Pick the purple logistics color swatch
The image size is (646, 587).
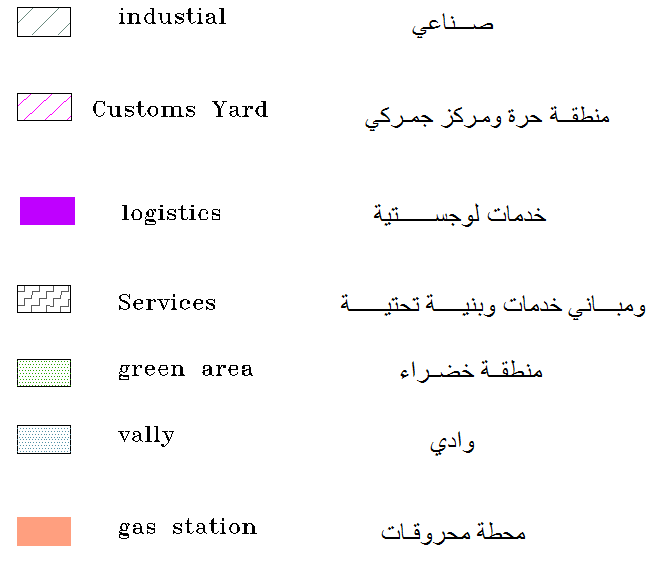(47, 211)
